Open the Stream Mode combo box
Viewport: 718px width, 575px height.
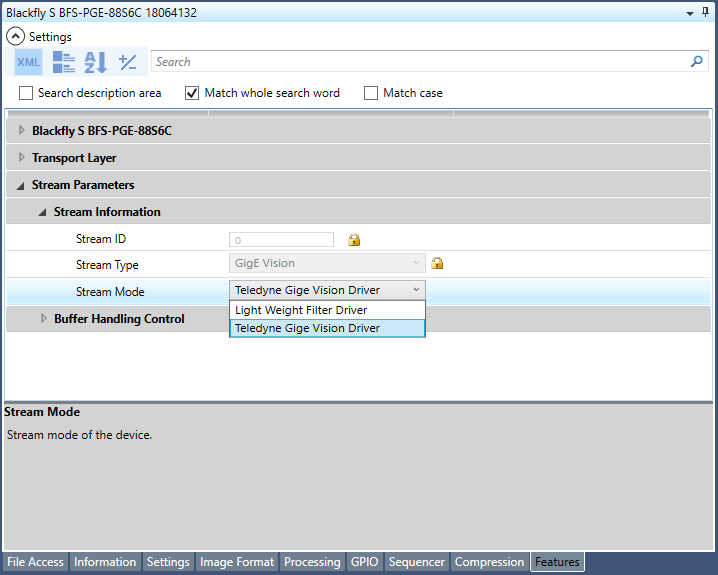point(327,290)
